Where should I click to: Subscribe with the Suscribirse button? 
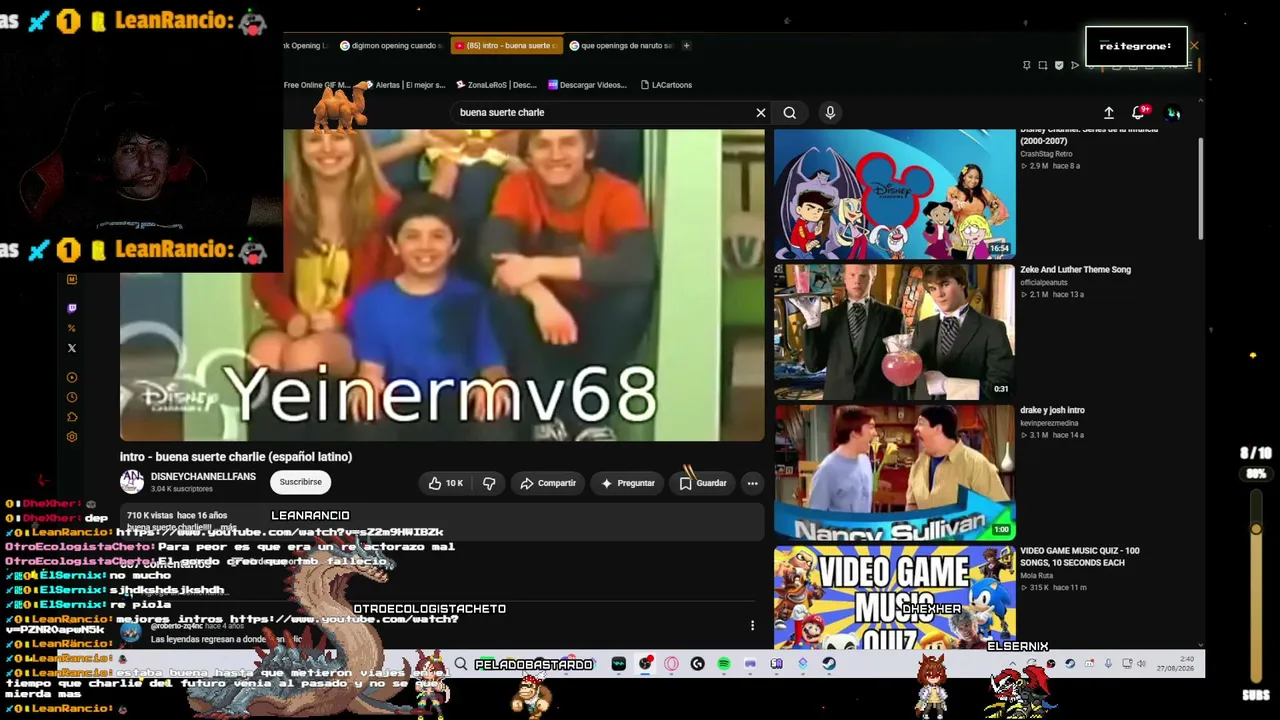[301, 482]
